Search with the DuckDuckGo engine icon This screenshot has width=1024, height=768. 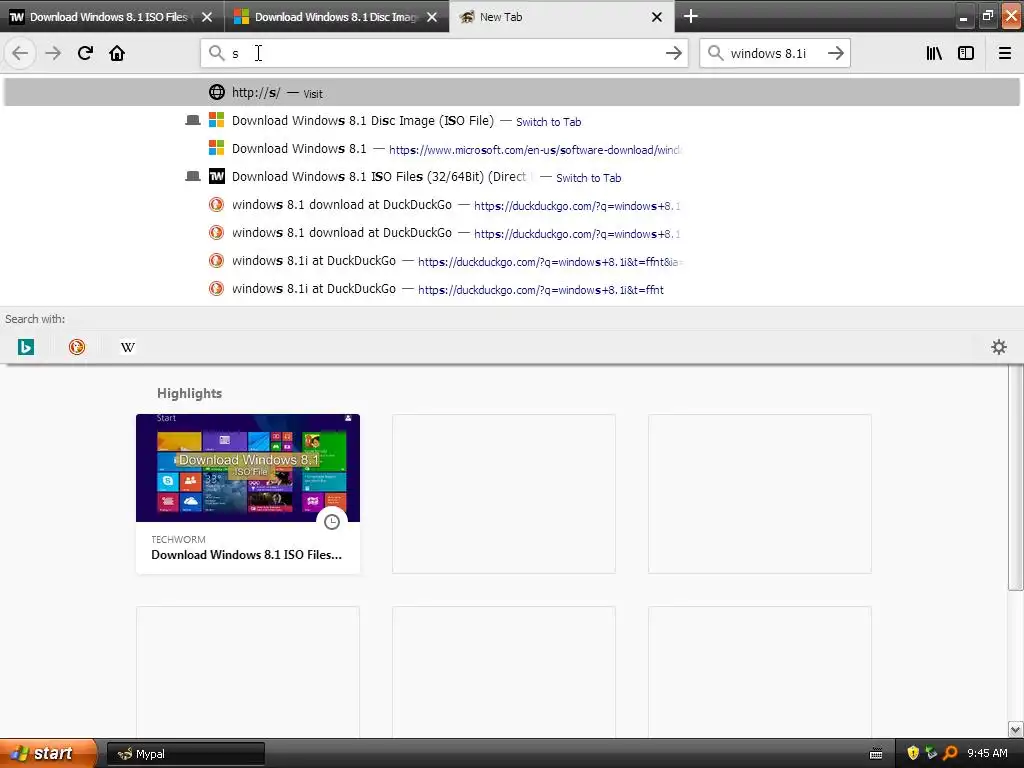coord(77,347)
